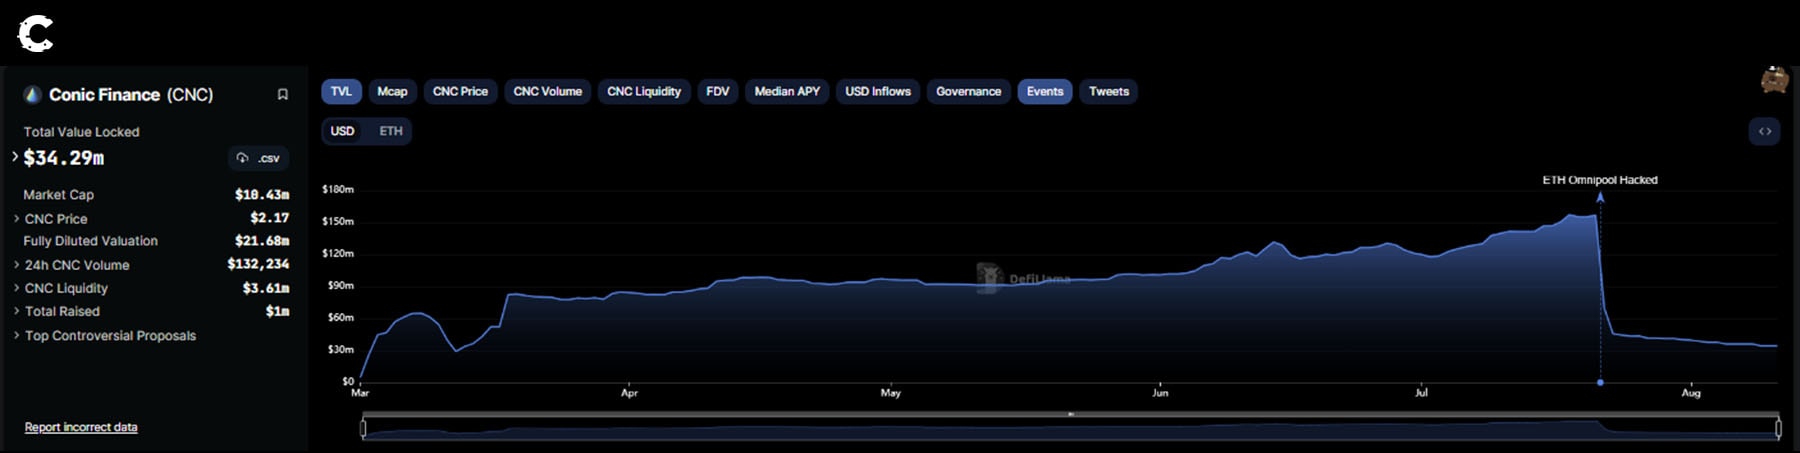Screen dimensions: 1800x453
Task: Enable the Mcap chart metric
Action: [392, 91]
